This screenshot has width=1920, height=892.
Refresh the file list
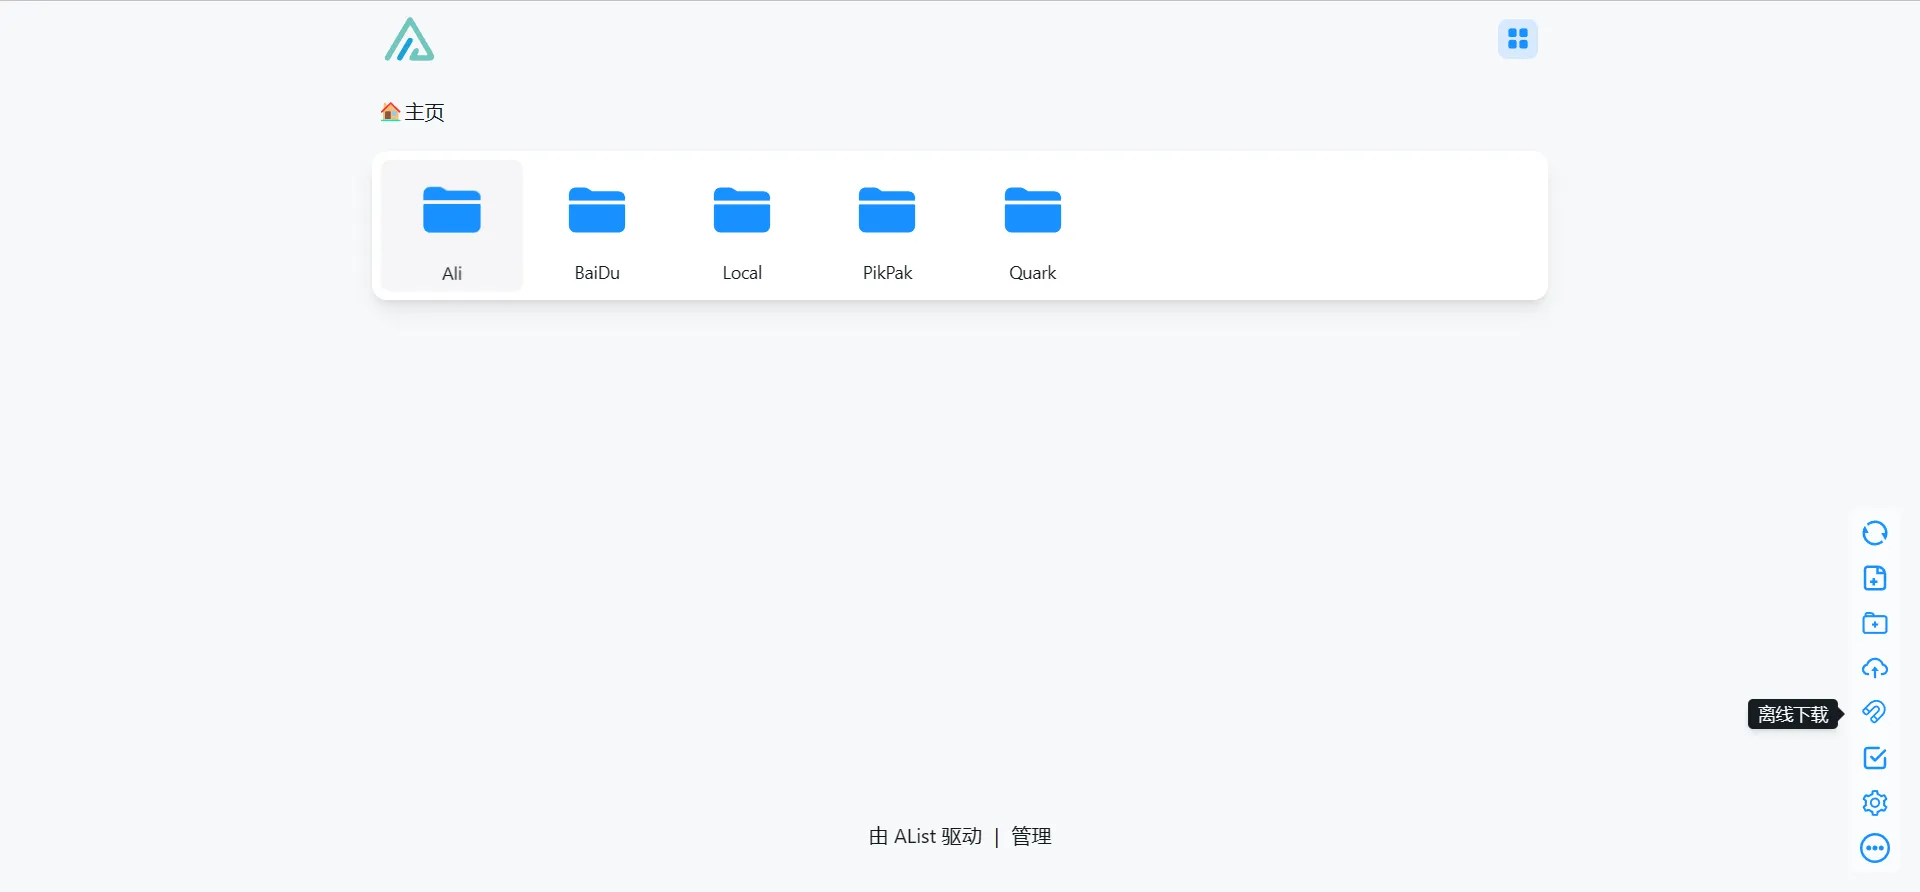coord(1874,533)
